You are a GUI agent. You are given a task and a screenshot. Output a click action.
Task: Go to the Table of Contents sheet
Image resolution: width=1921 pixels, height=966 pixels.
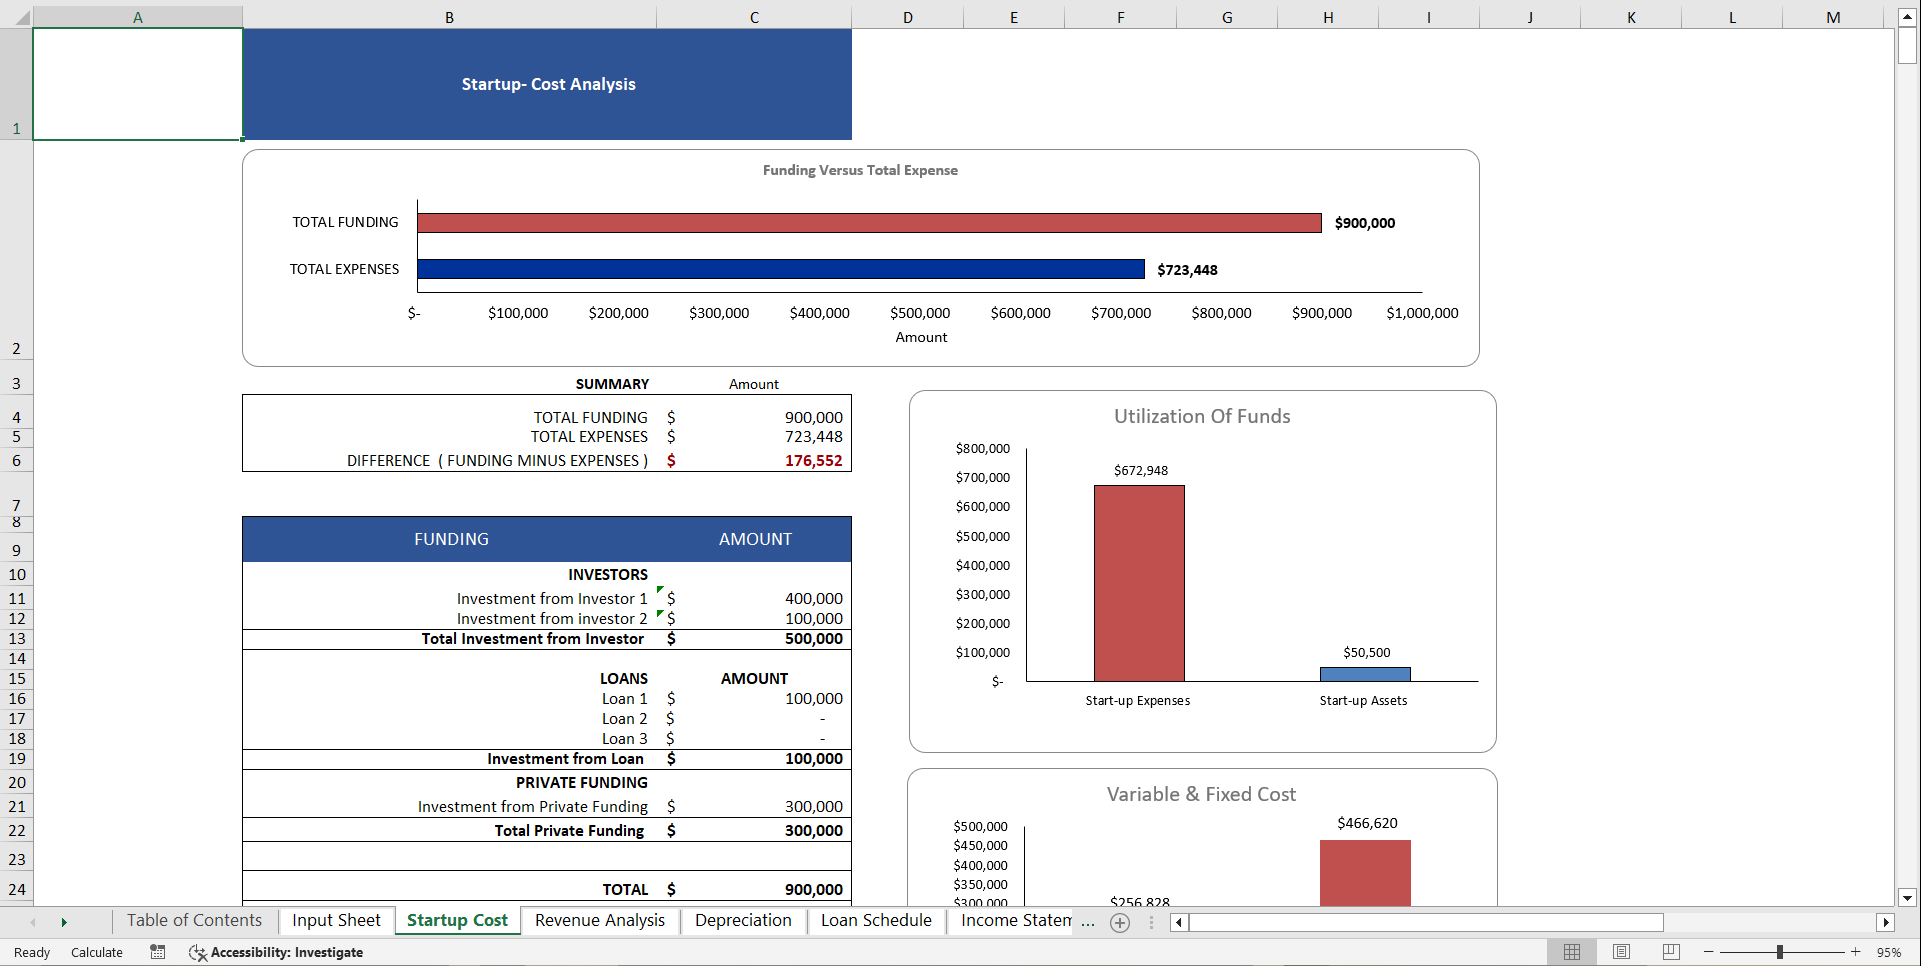click(194, 921)
